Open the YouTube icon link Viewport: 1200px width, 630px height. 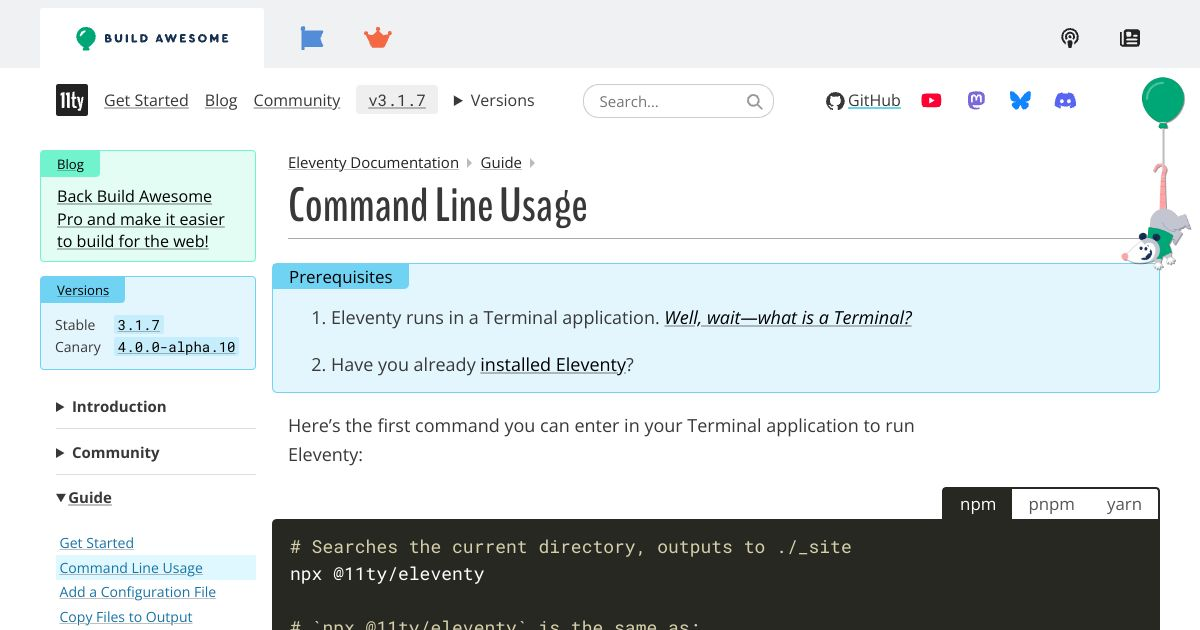931,100
